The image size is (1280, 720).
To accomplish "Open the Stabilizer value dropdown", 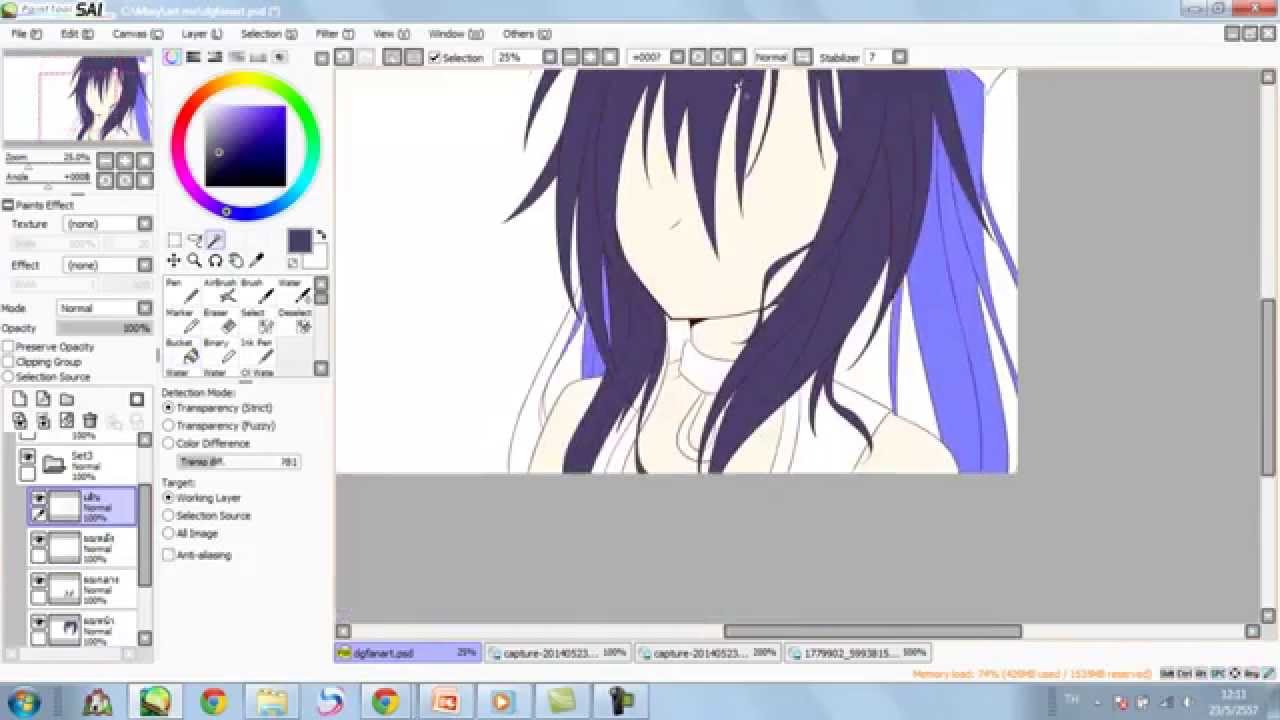I will pyautogui.click(x=899, y=58).
